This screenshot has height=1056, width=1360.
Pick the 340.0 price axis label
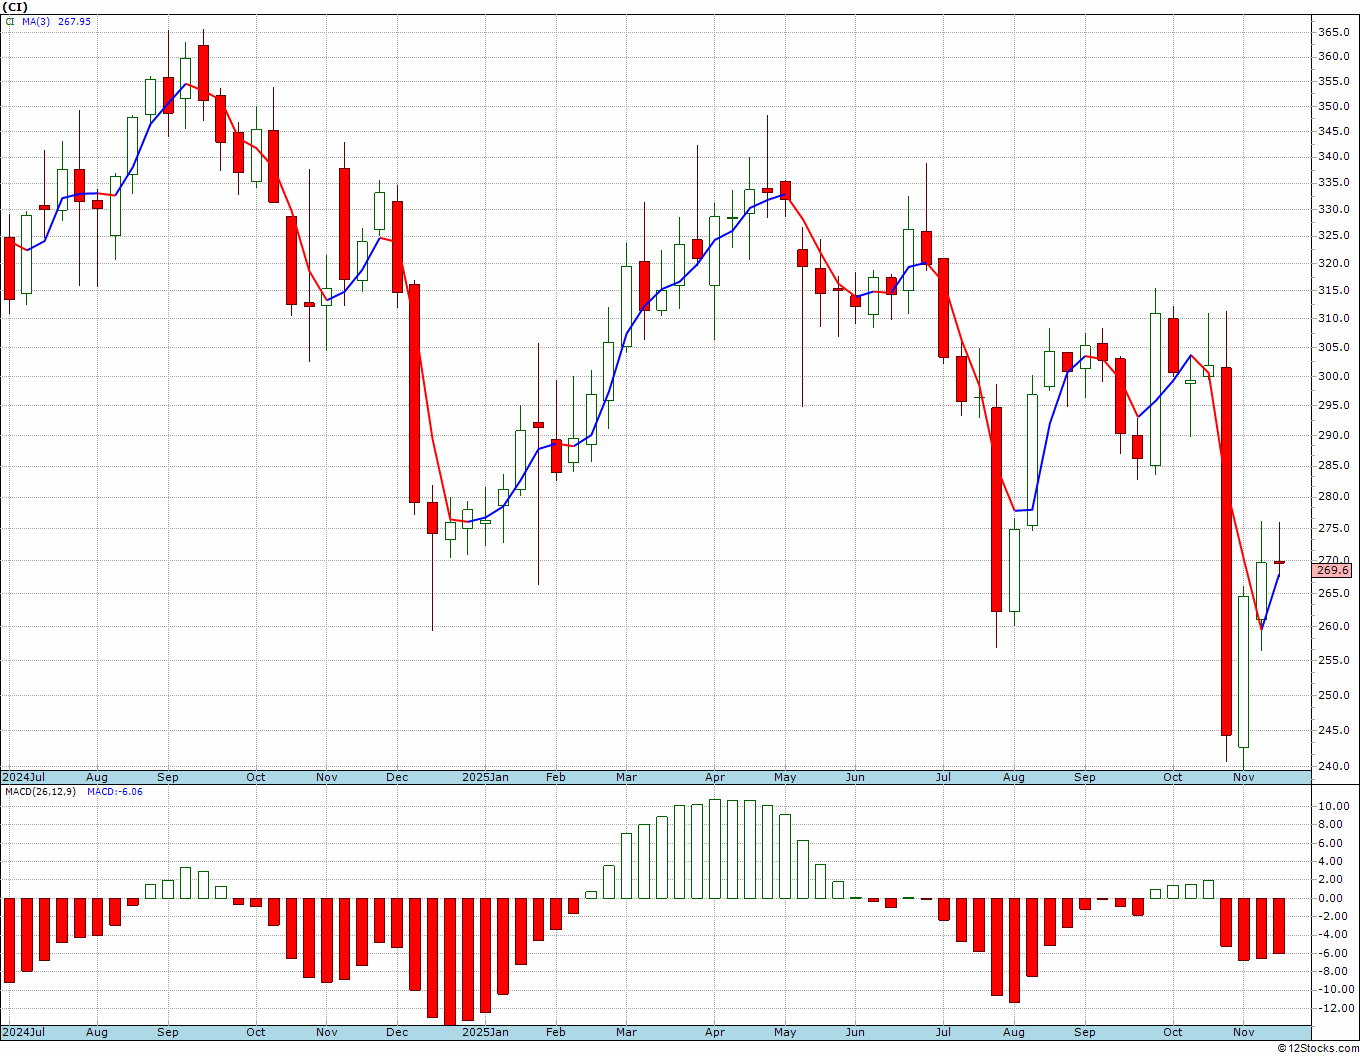point(1333,156)
